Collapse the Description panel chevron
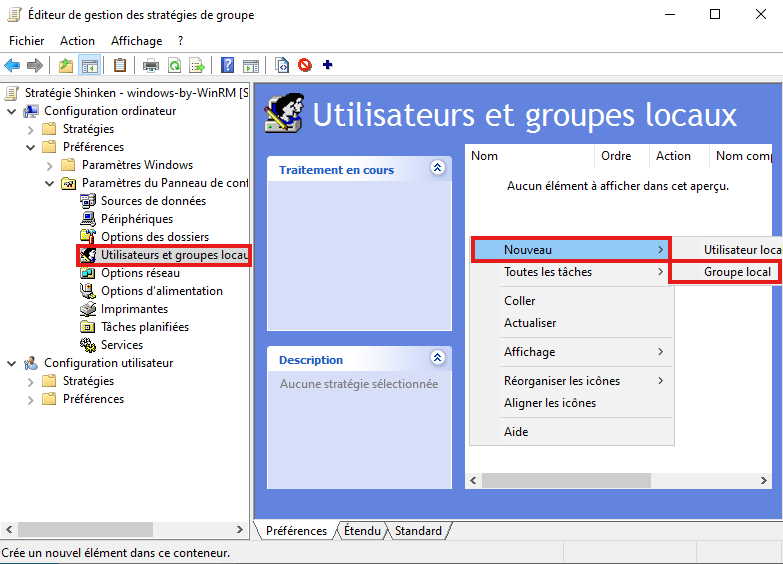Image resolution: width=783 pixels, height=564 pixels. (x=437, y=358)
